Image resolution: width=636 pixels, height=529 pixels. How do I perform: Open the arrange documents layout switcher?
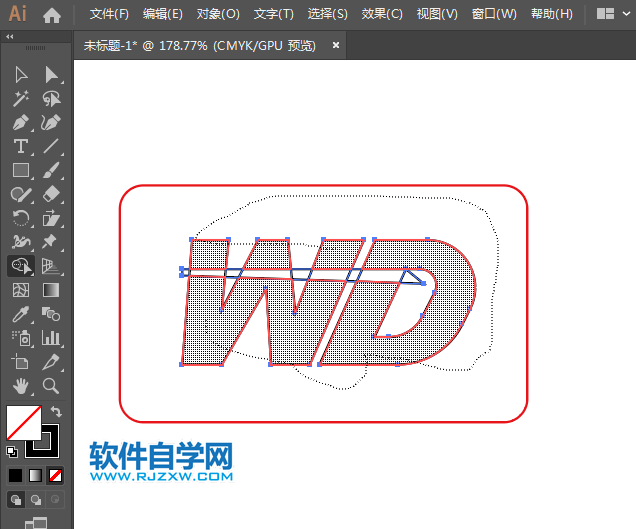click(605, 14)
